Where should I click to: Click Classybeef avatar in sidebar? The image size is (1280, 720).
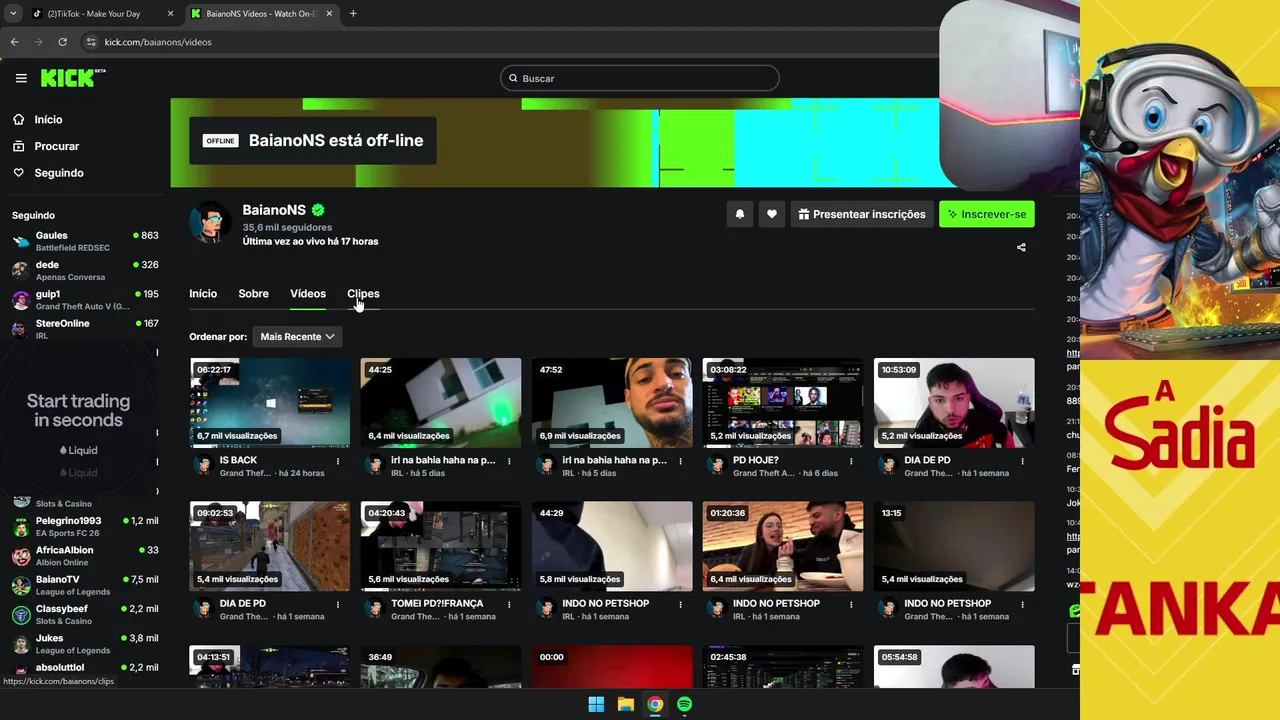pyautogui.click(x=21, y=615)
